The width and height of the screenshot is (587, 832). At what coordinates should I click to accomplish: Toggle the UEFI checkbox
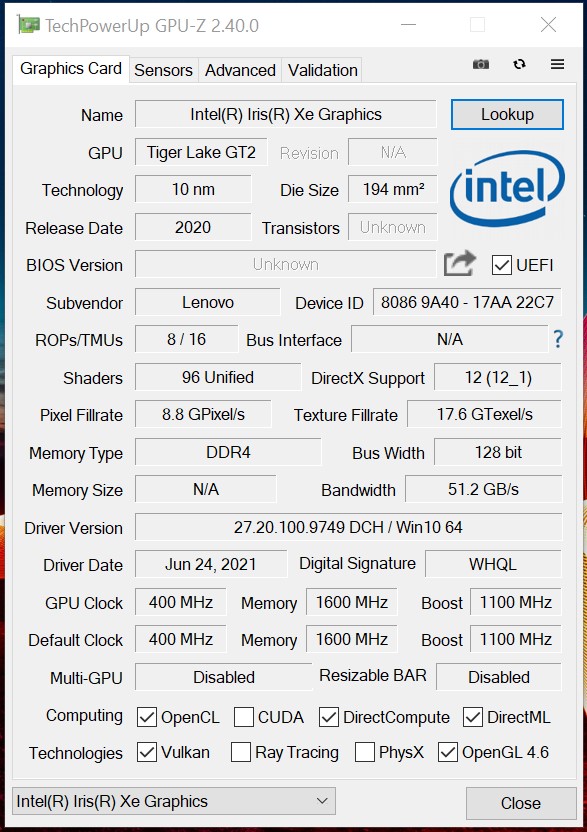[x=502, y=265]
